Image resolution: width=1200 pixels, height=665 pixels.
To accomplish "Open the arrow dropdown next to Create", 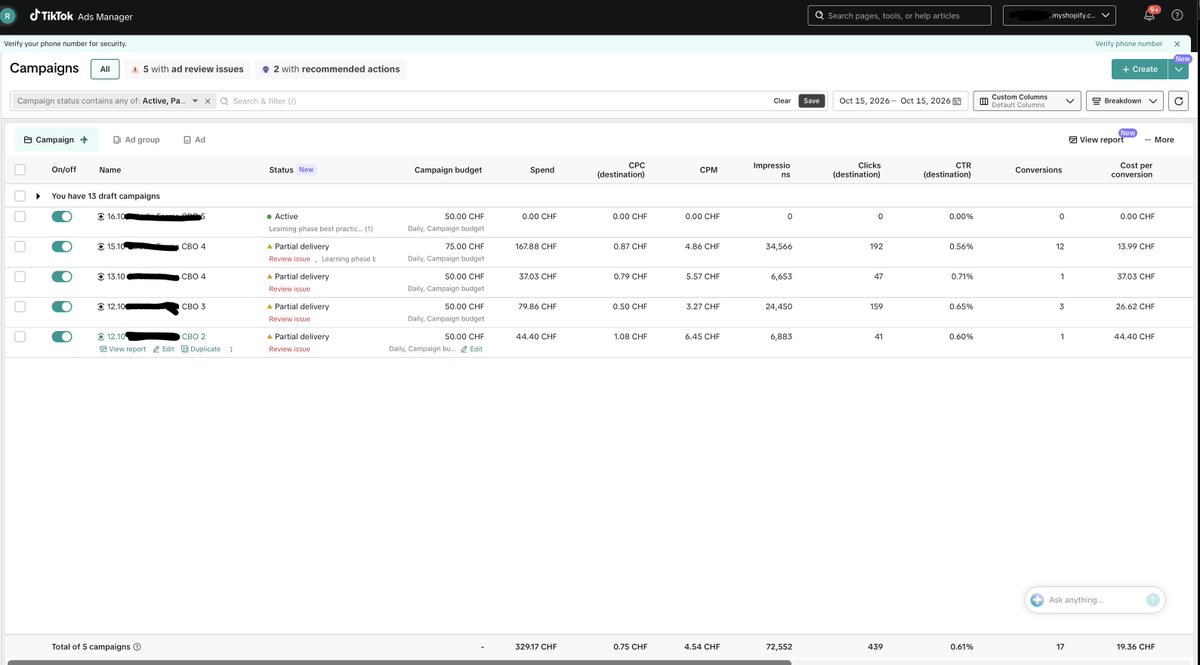I will tap(1179, 69).
